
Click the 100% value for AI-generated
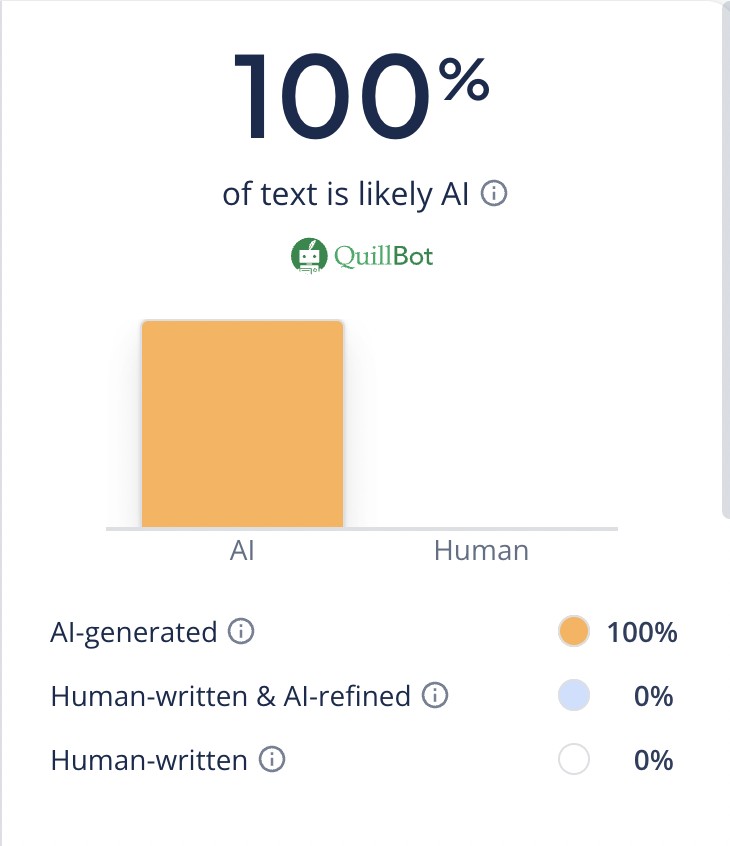(x=643, y=632)
